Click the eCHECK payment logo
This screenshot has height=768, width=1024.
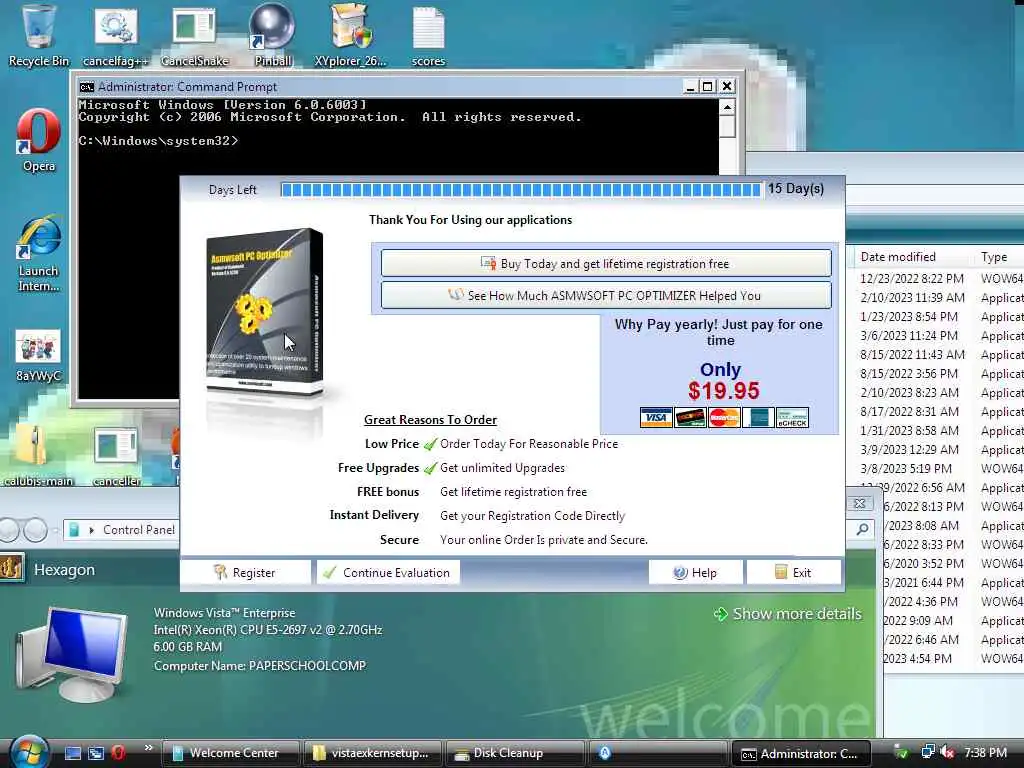coord(792,417)
